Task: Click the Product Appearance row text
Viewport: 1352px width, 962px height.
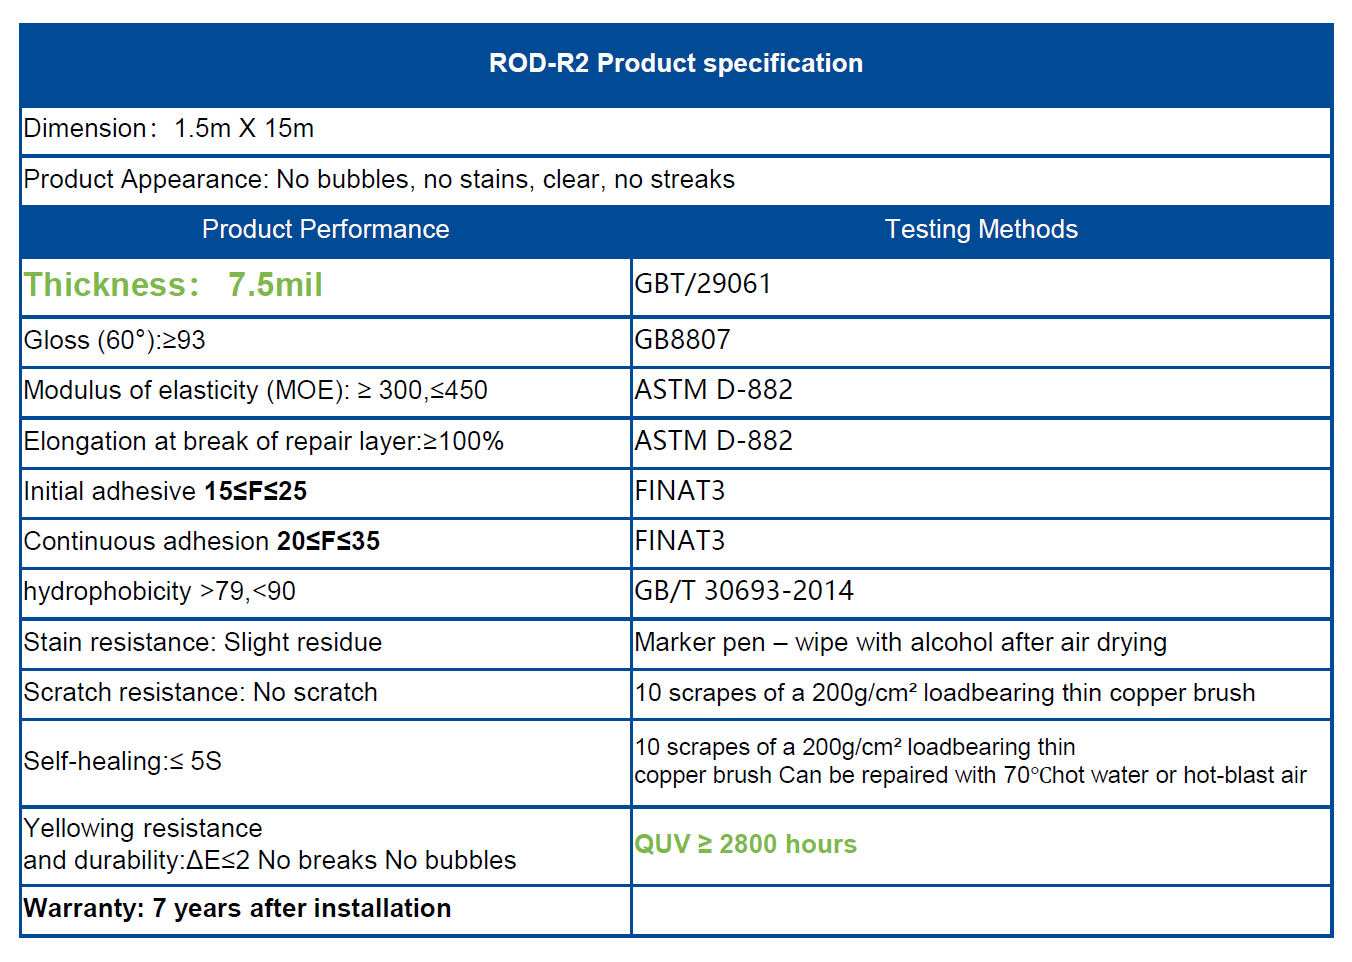Action: [x=379, y=180]
